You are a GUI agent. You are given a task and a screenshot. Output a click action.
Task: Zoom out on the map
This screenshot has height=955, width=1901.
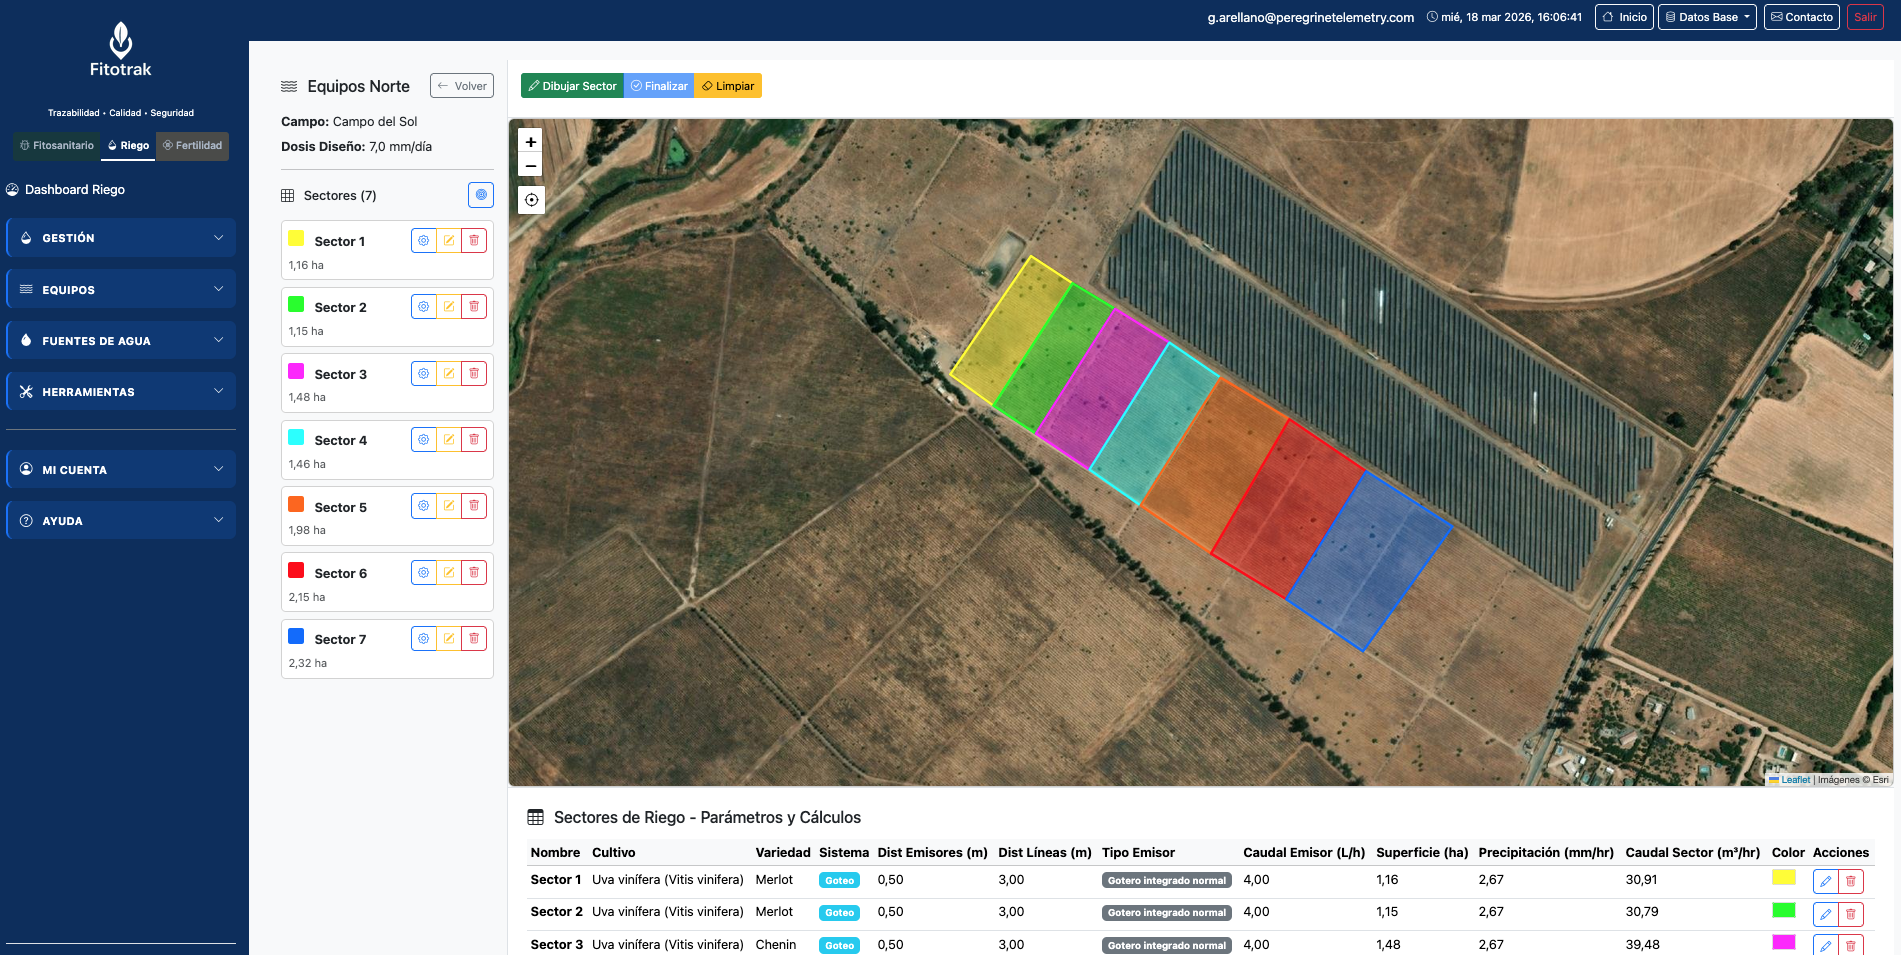(531, 166)
